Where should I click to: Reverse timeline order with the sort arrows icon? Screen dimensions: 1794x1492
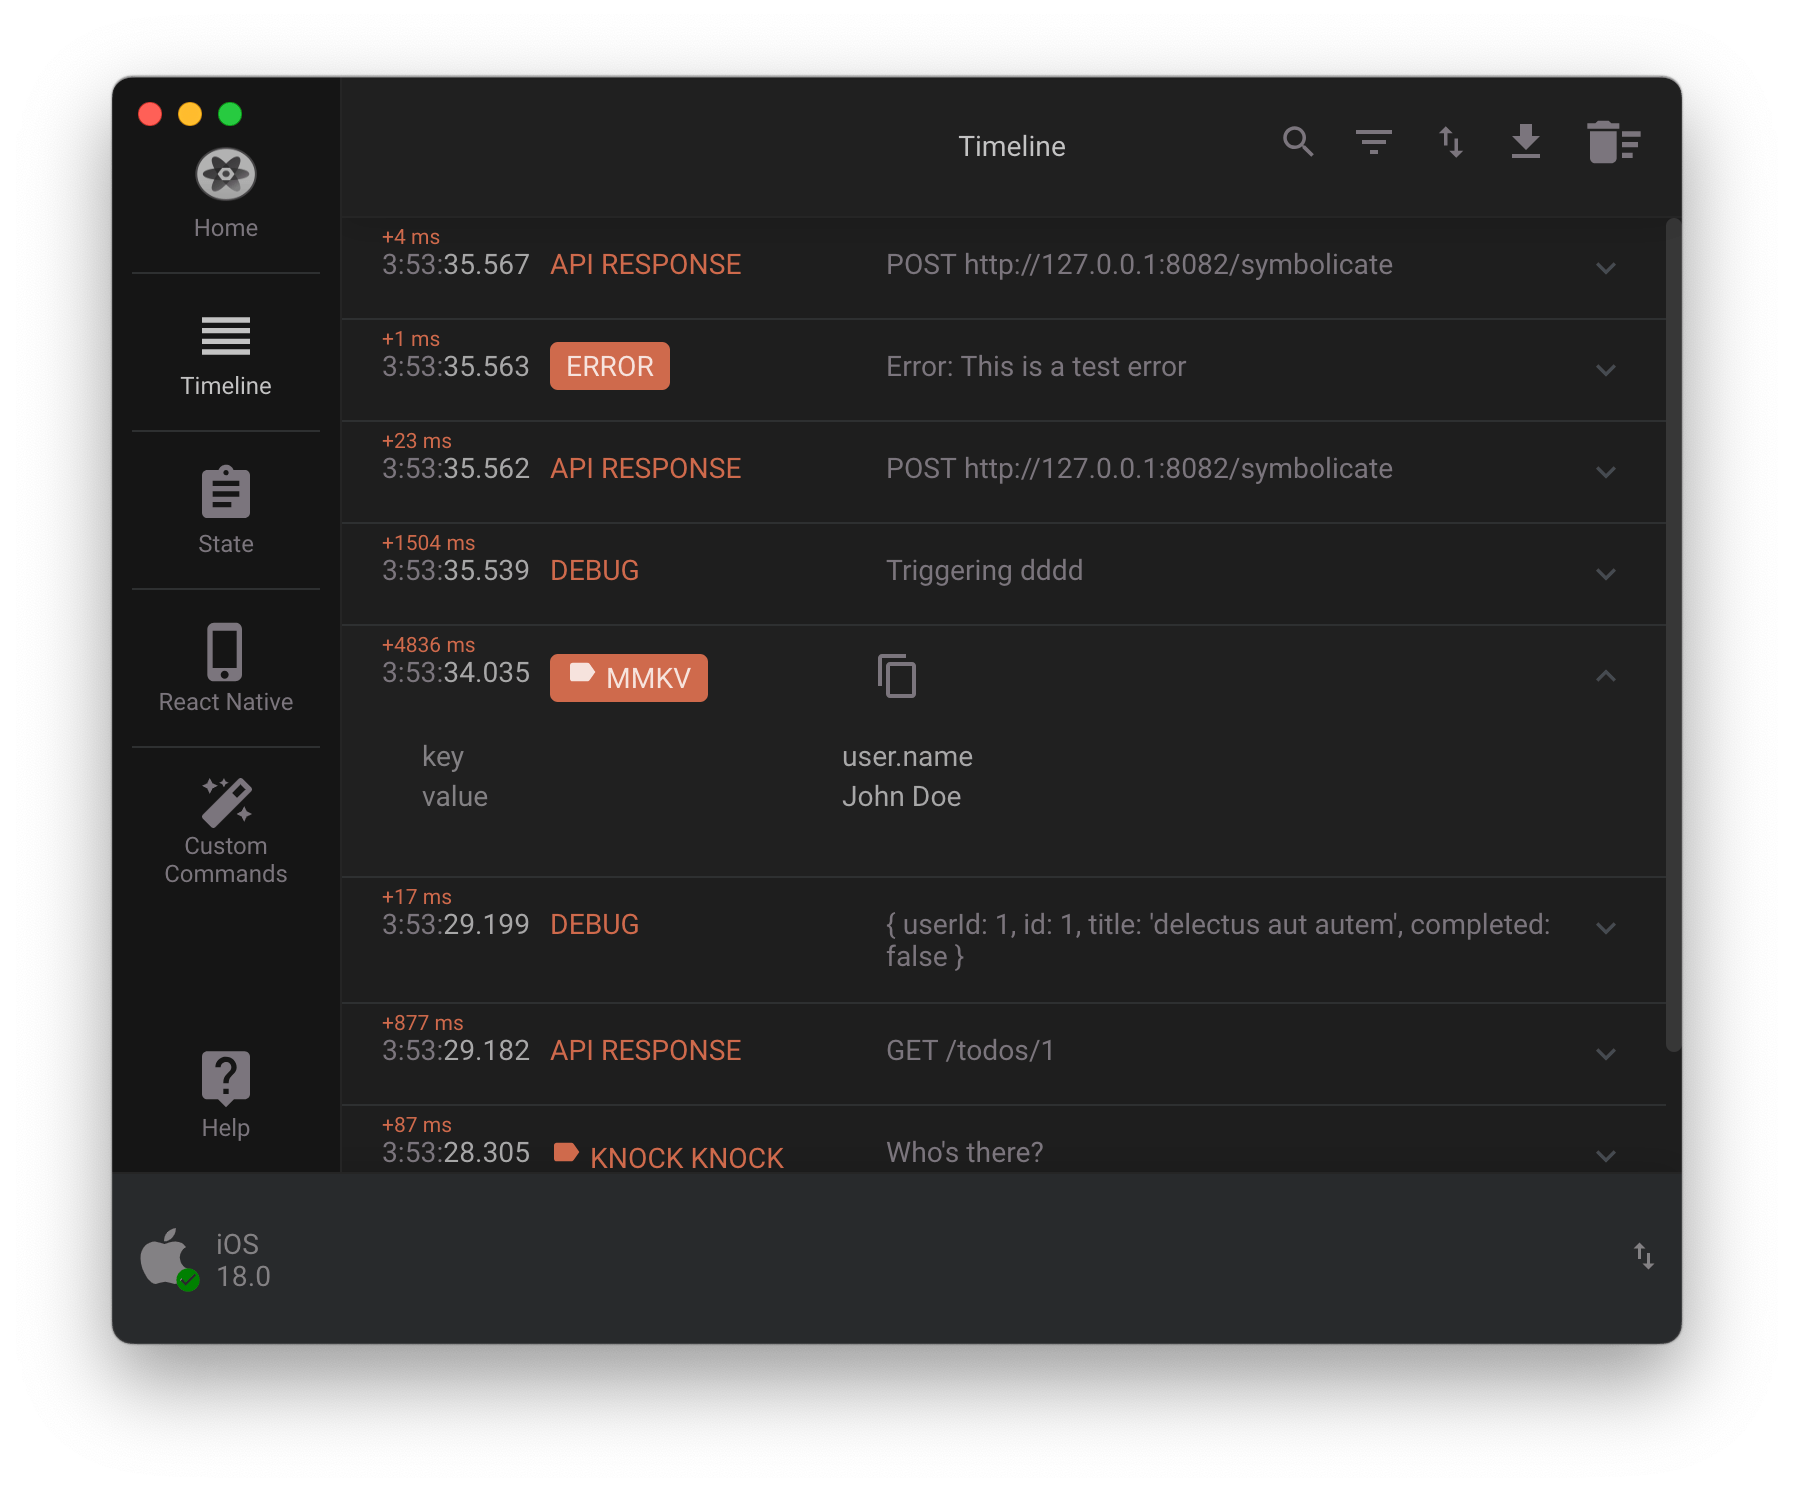1450,142
